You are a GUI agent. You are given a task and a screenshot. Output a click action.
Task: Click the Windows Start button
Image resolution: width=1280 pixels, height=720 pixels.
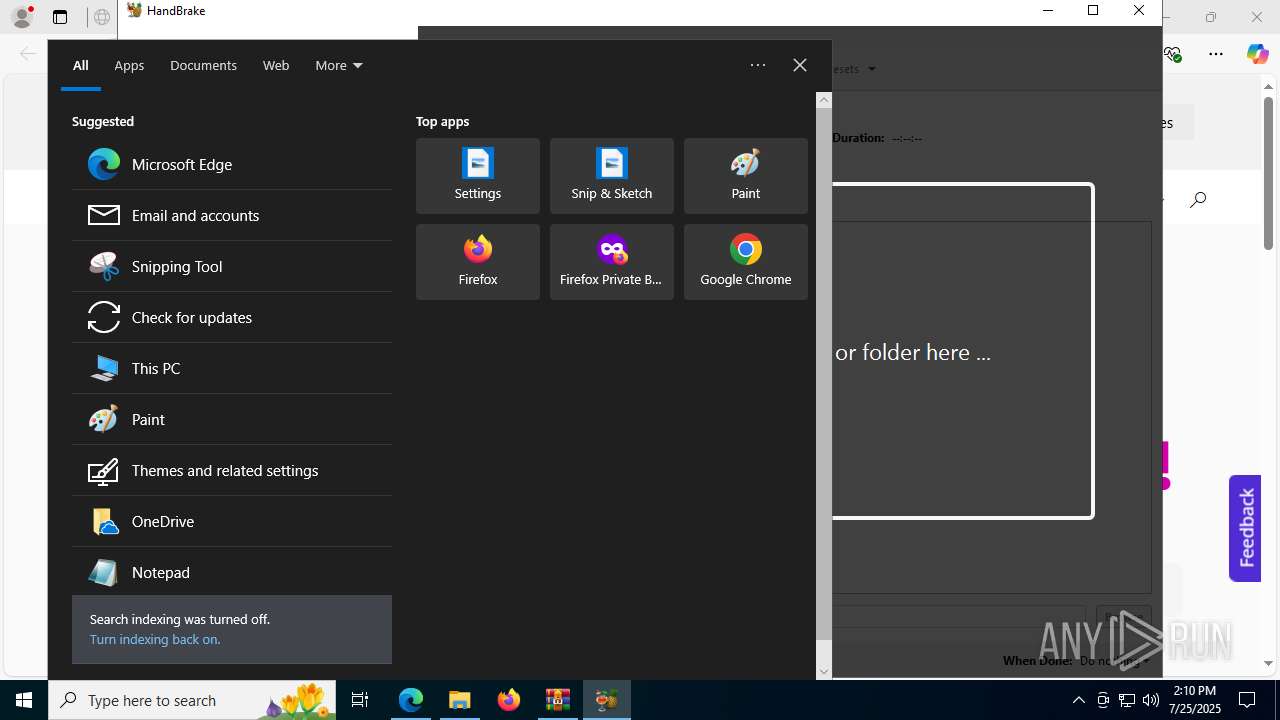coord(24,700)
